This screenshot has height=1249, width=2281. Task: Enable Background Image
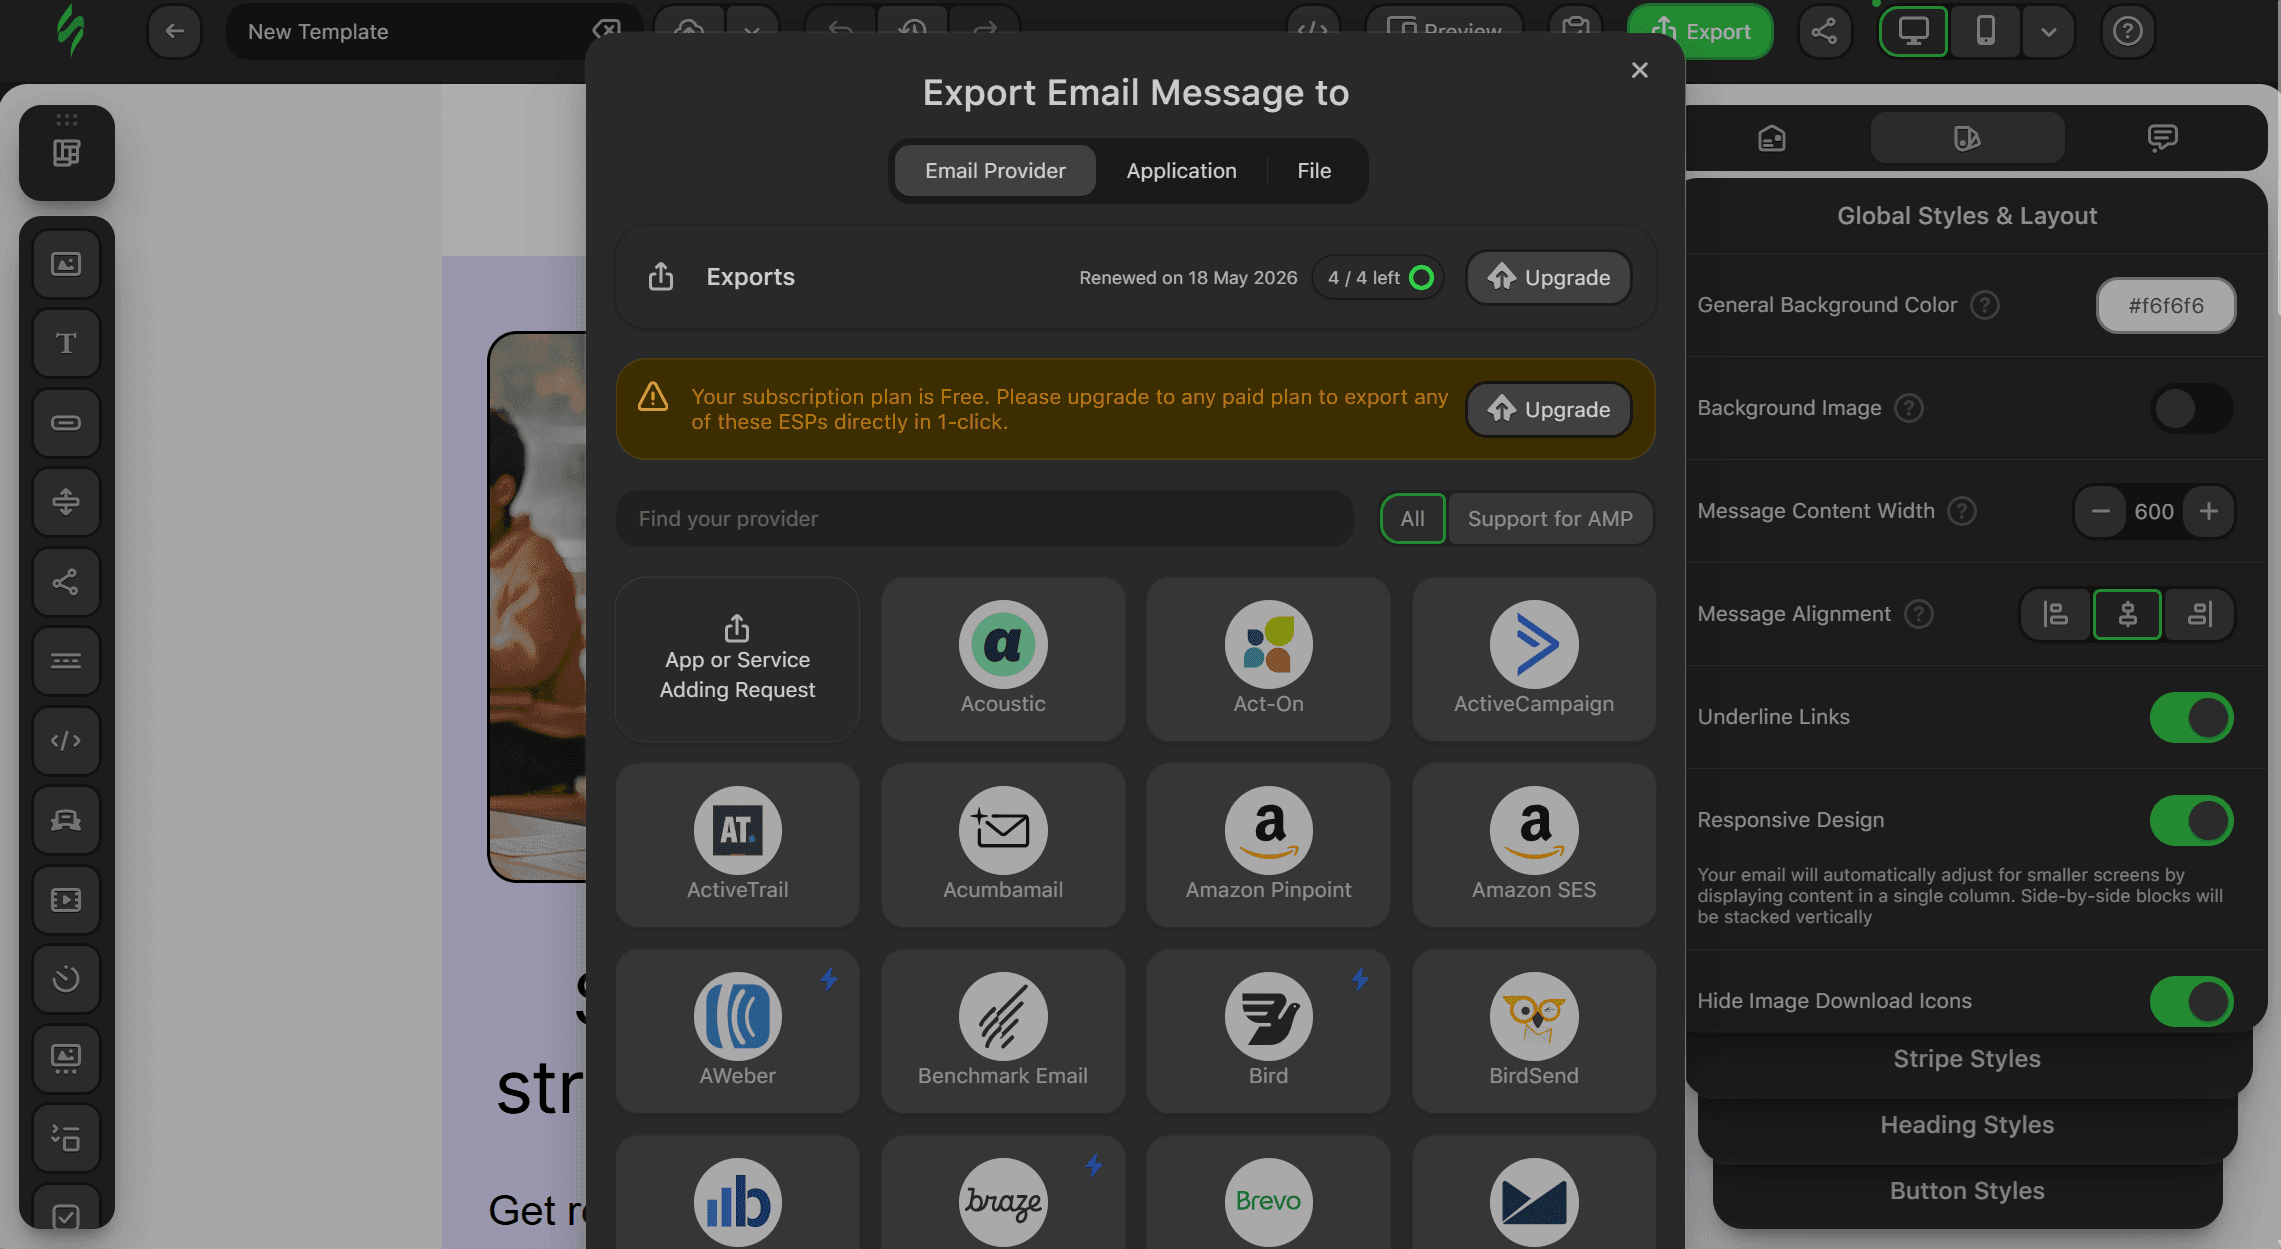(x=2192, y=408)
